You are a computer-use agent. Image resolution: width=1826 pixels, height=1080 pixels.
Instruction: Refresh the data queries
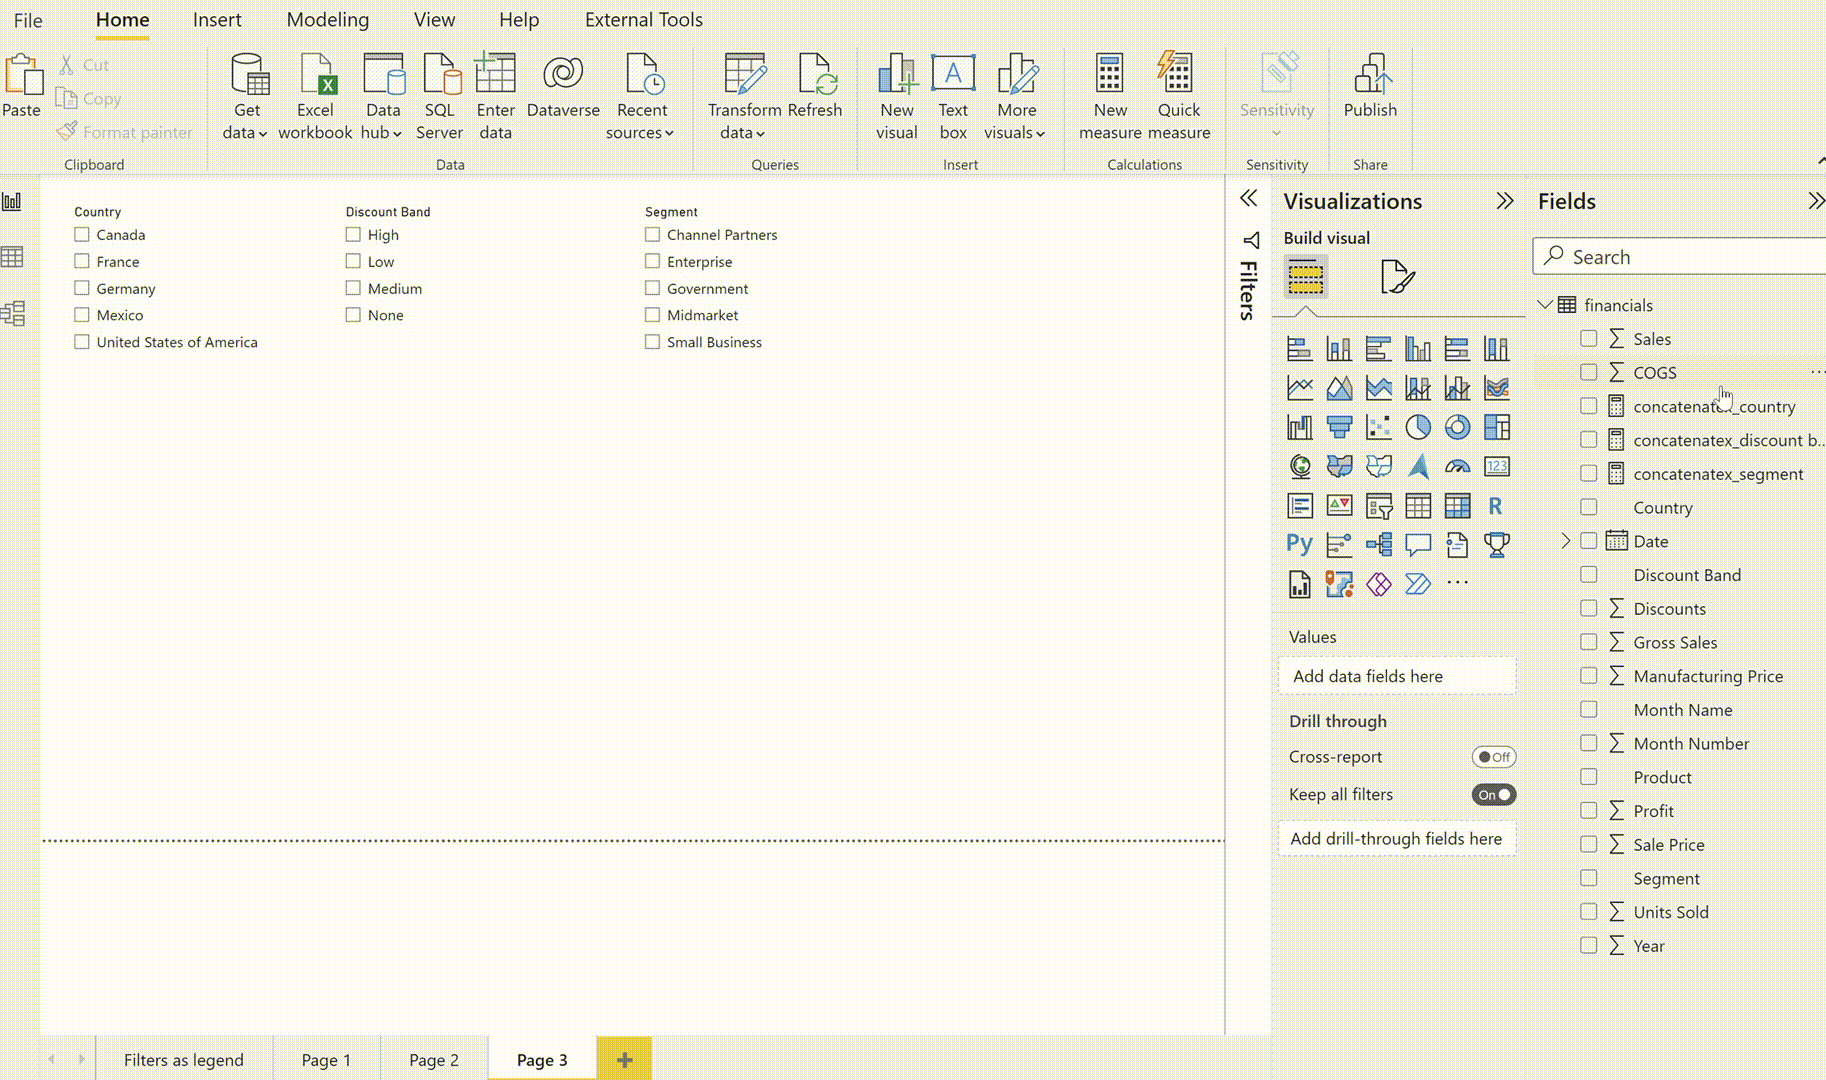tap(815, 87)
